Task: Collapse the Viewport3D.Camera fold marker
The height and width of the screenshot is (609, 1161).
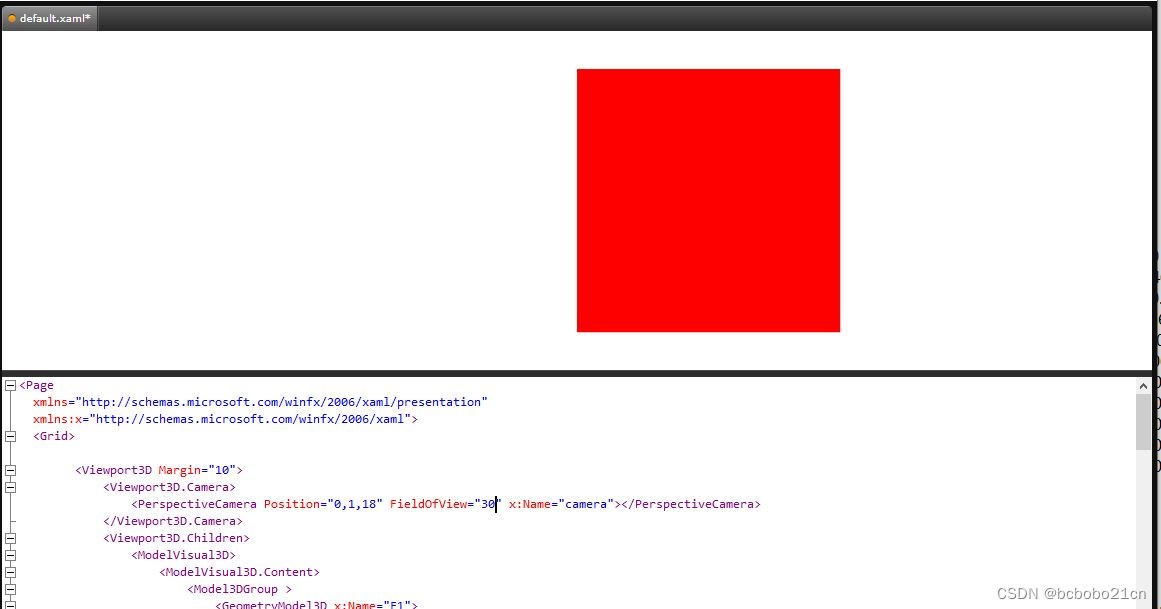Action: (8, 487)
